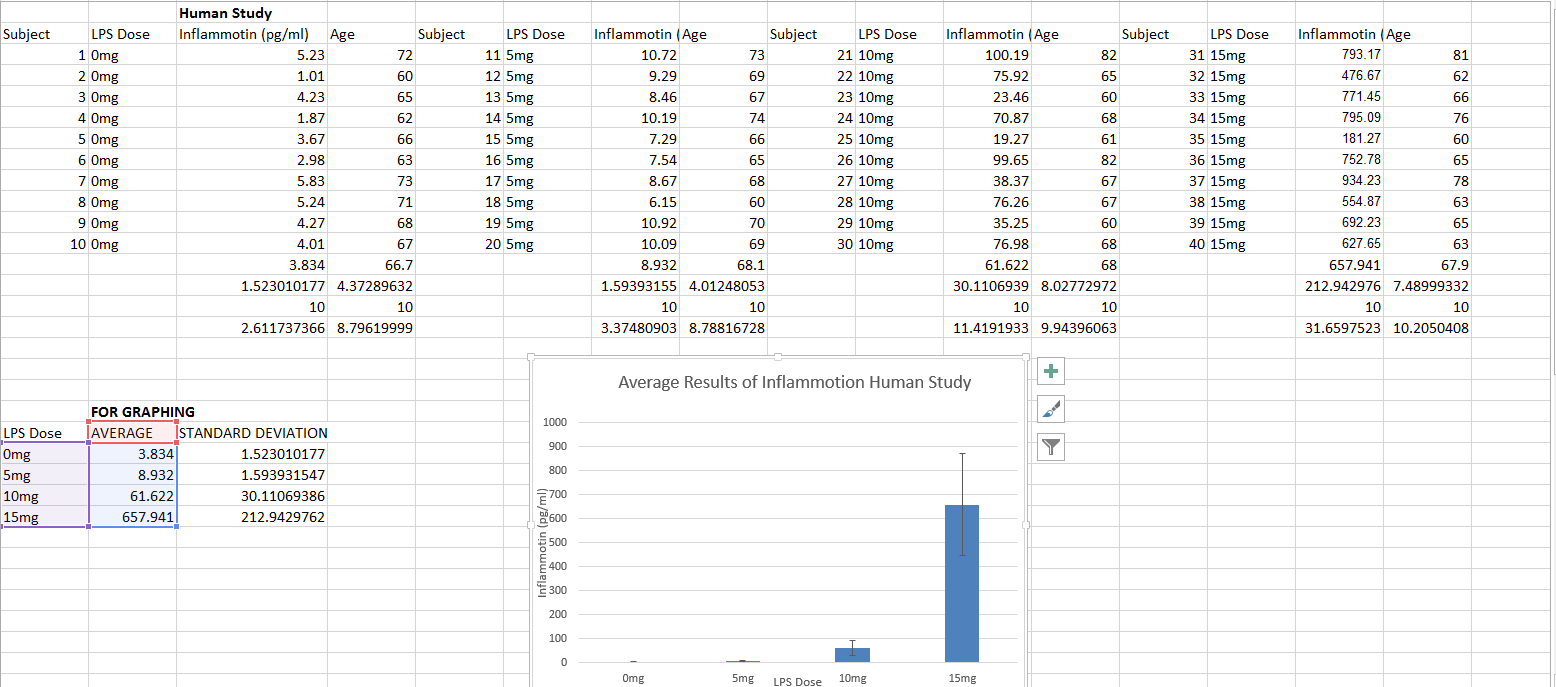
Task: Select the LPS Dose horizontal axis title
Action: point(797,681)
